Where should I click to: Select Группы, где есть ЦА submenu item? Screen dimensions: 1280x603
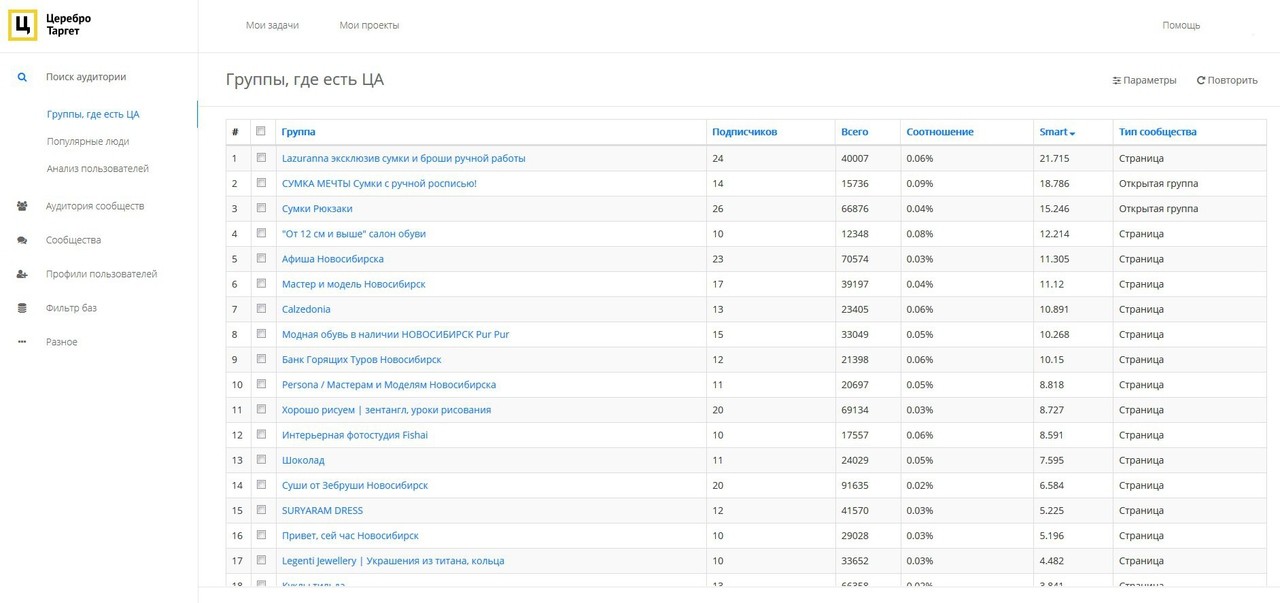tap(93, 114)
